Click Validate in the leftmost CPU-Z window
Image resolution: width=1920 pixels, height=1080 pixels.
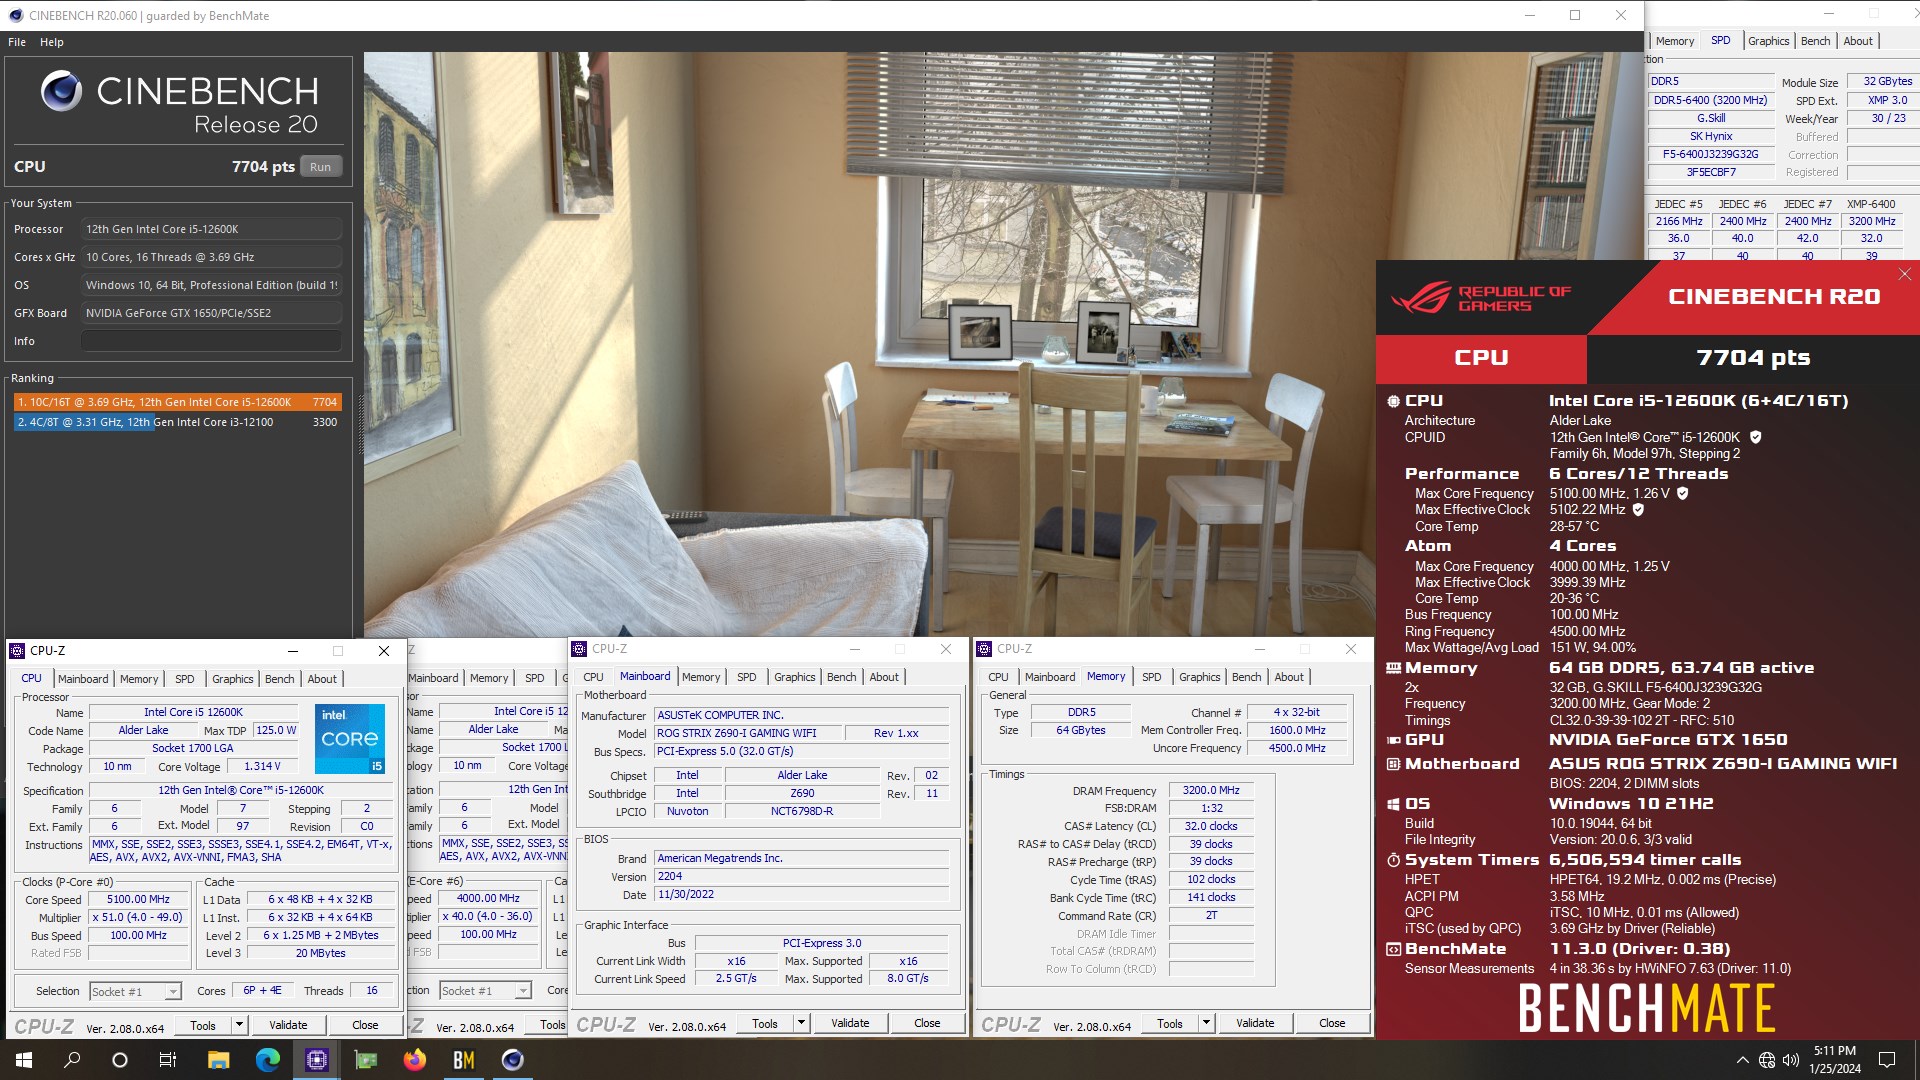[x=288, y=1025]
